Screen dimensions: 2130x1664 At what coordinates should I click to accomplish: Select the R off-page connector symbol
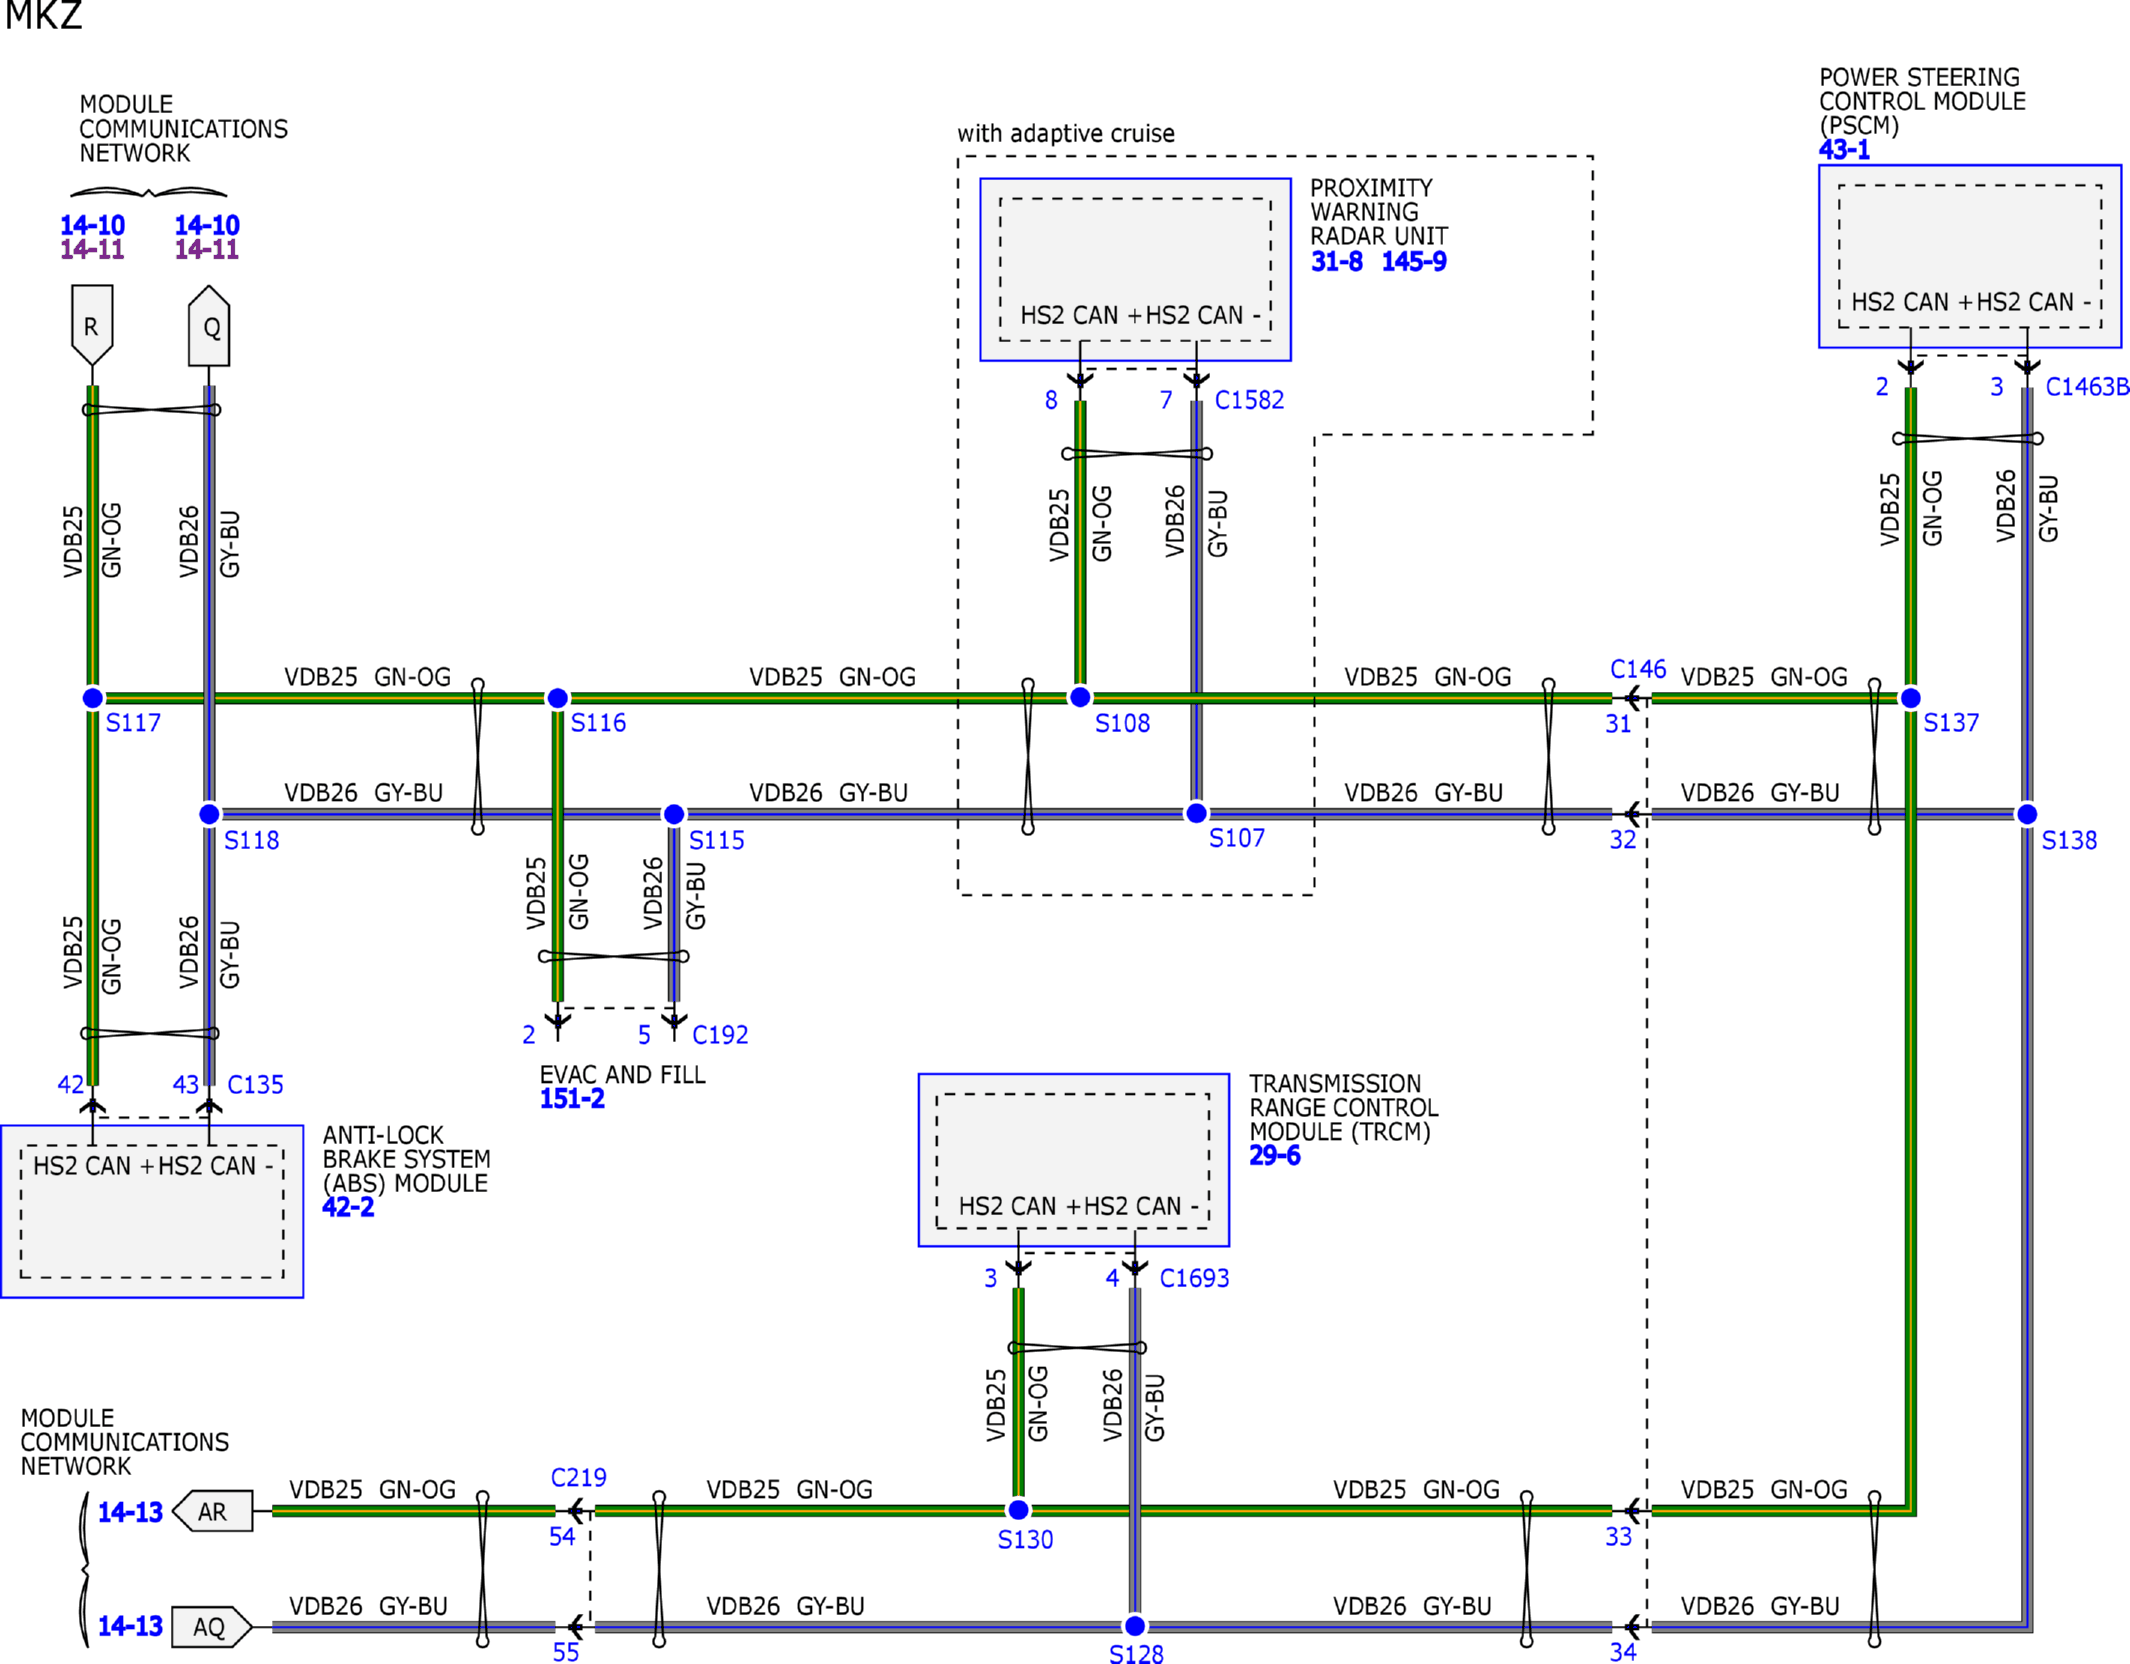pyautogui.click(x=92, y=325)
